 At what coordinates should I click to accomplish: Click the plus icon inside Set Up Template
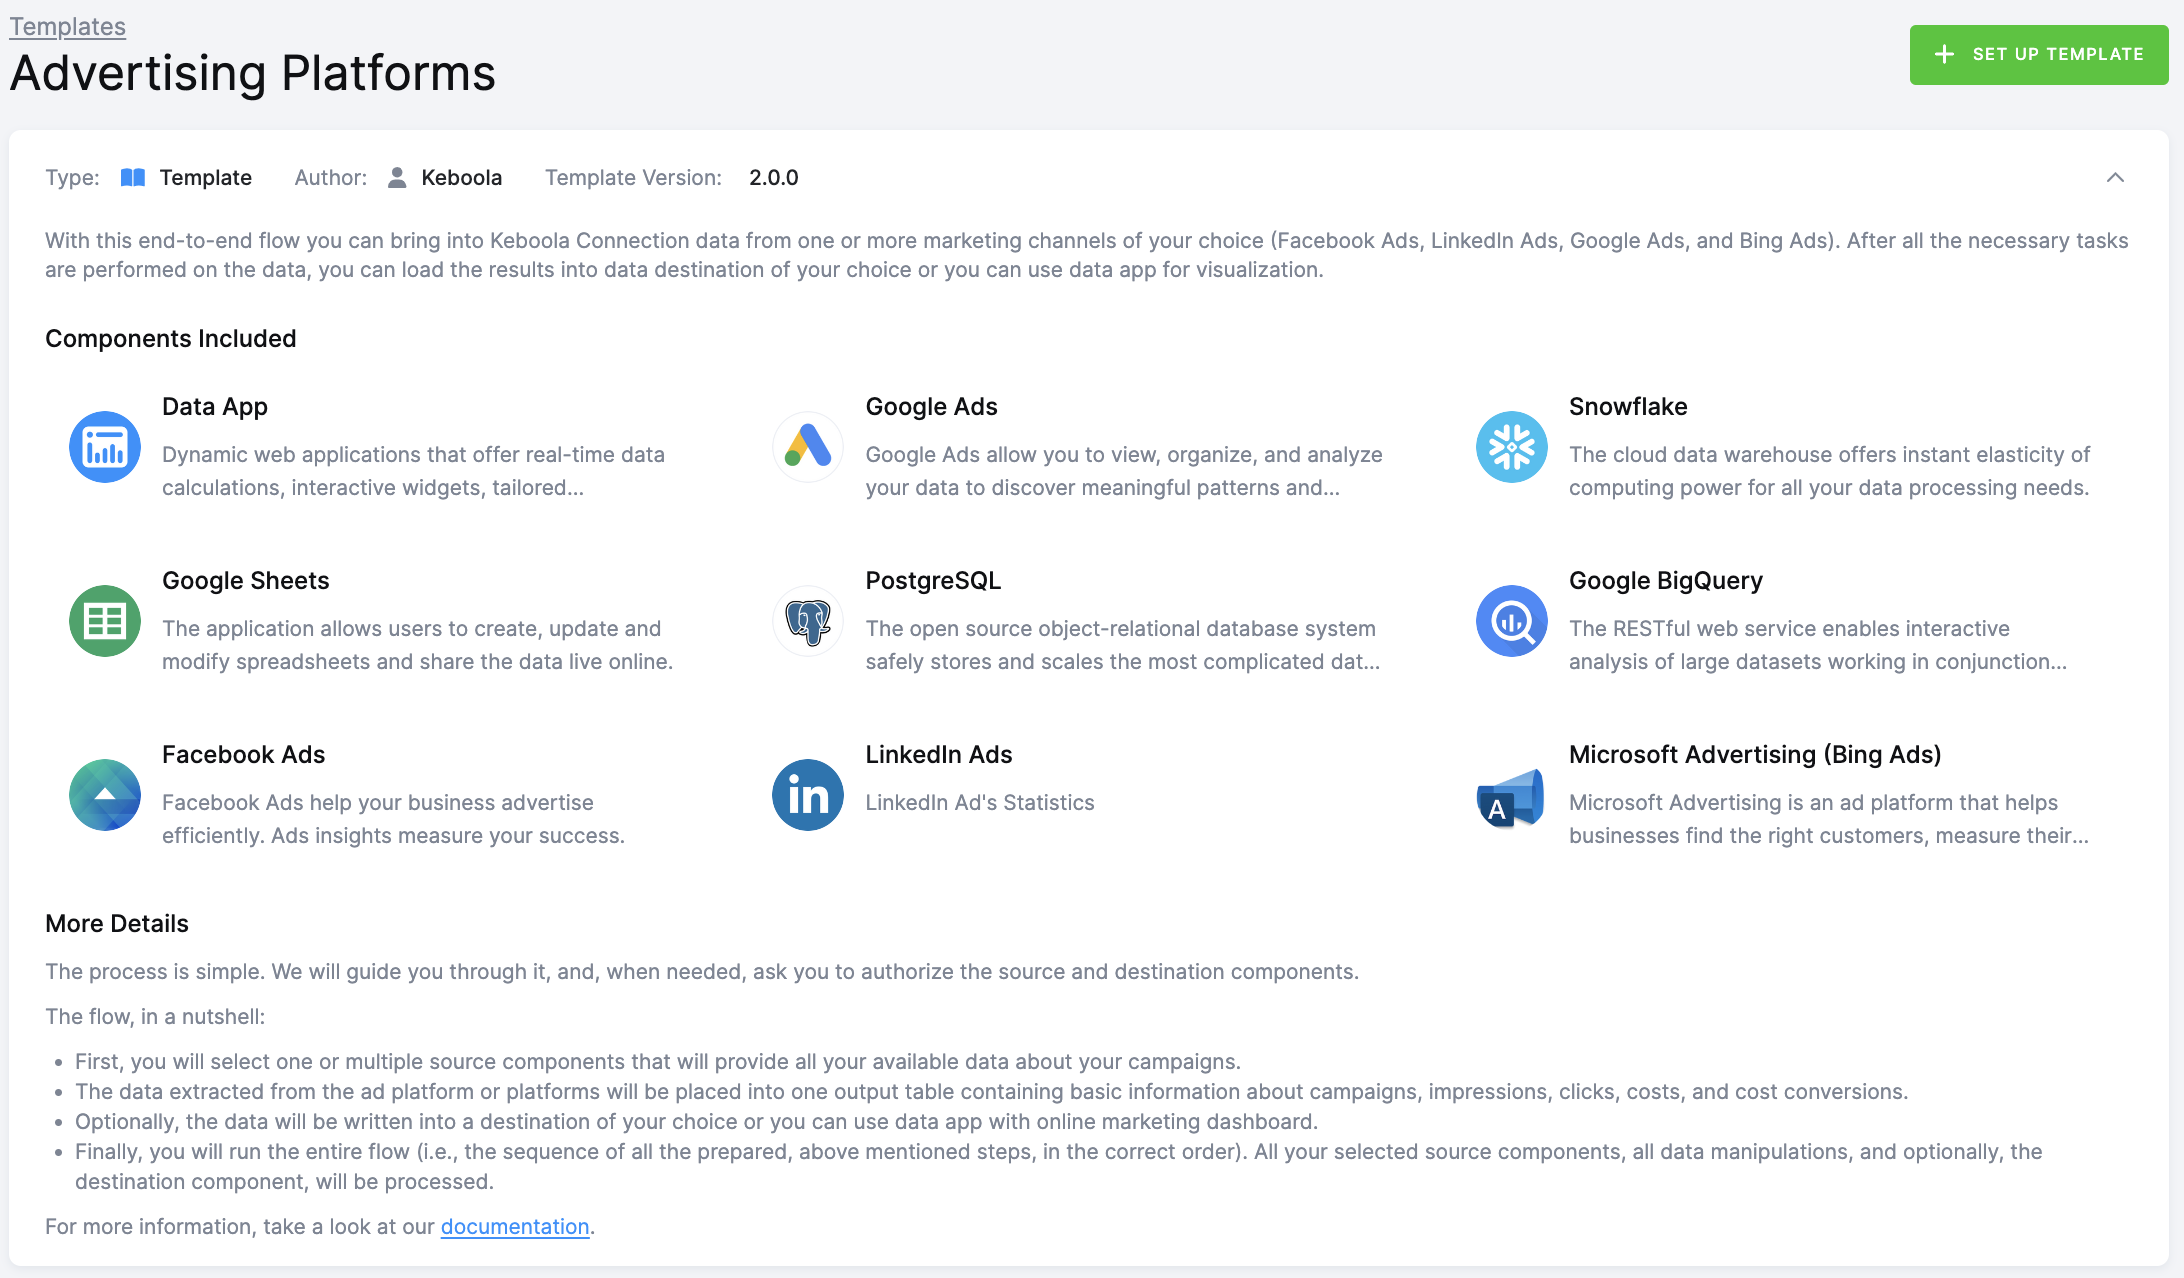1944,54
